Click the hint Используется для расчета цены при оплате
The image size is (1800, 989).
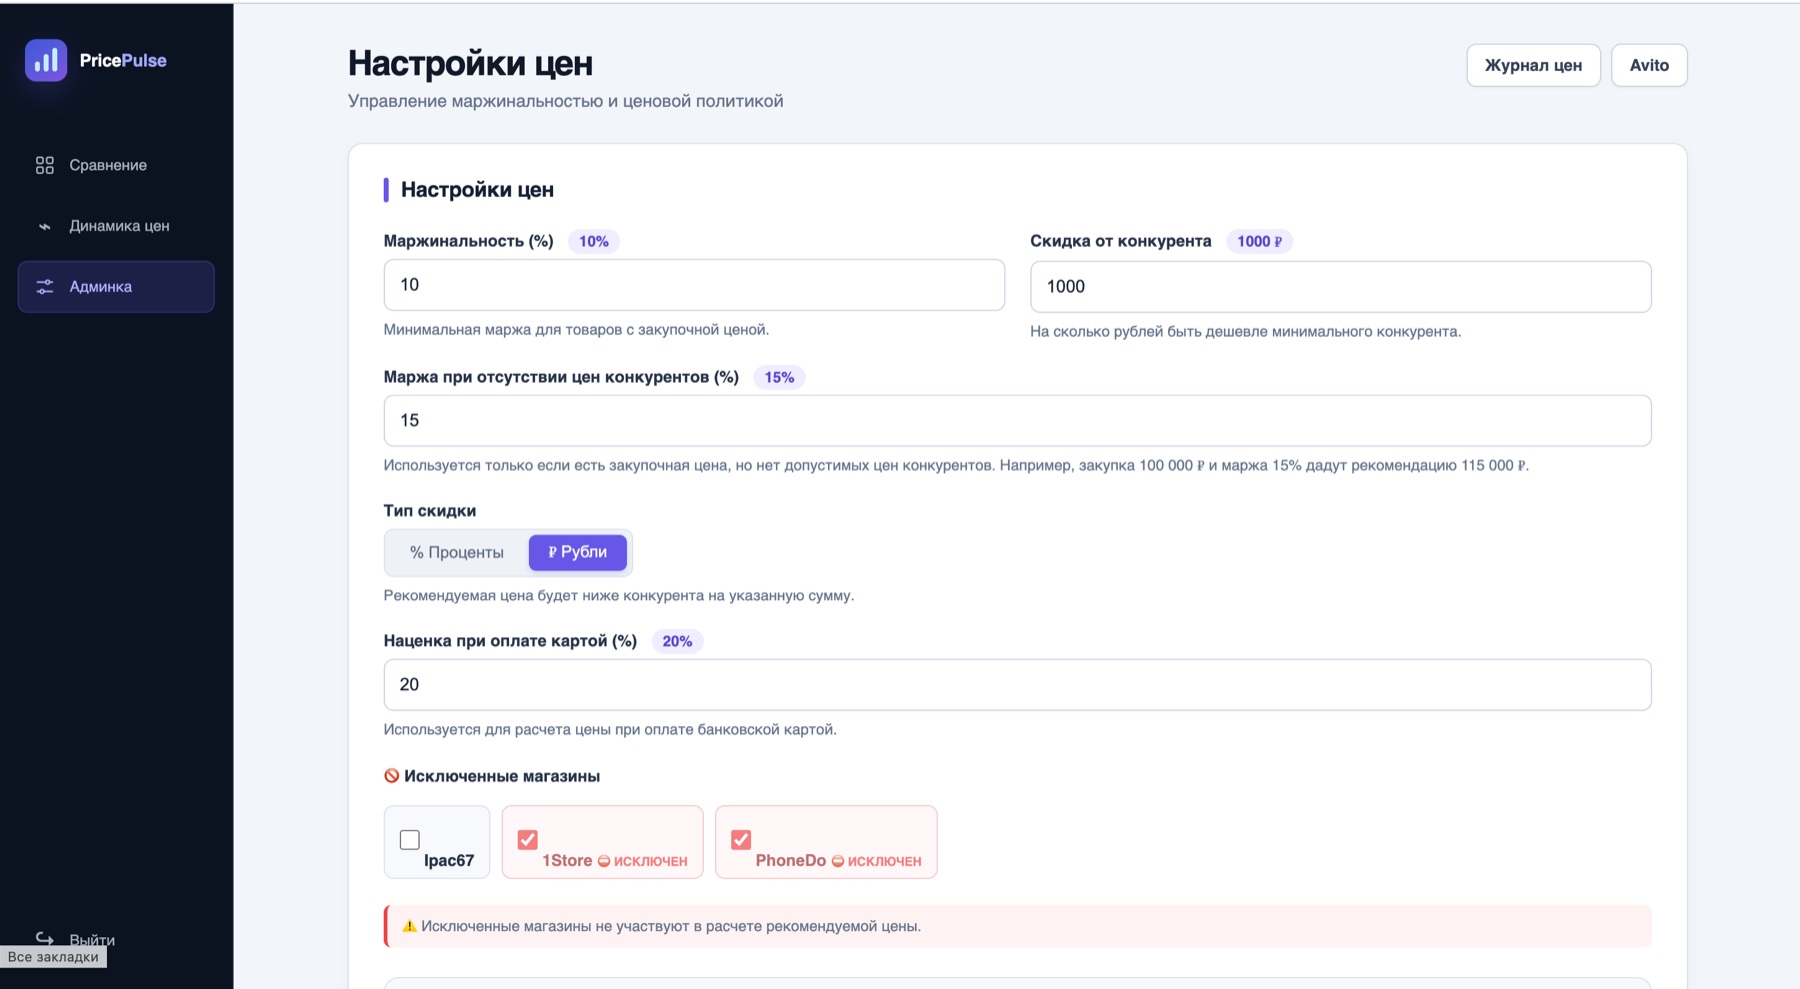[610, 730]
